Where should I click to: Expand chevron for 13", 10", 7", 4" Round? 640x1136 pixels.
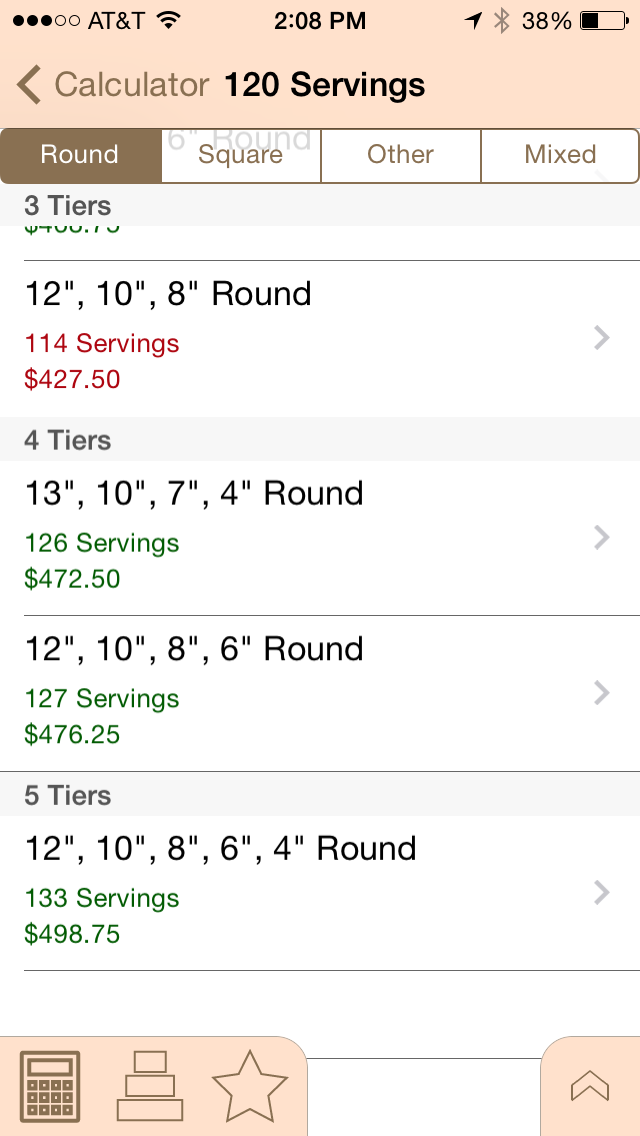click(x=602, y=538)
